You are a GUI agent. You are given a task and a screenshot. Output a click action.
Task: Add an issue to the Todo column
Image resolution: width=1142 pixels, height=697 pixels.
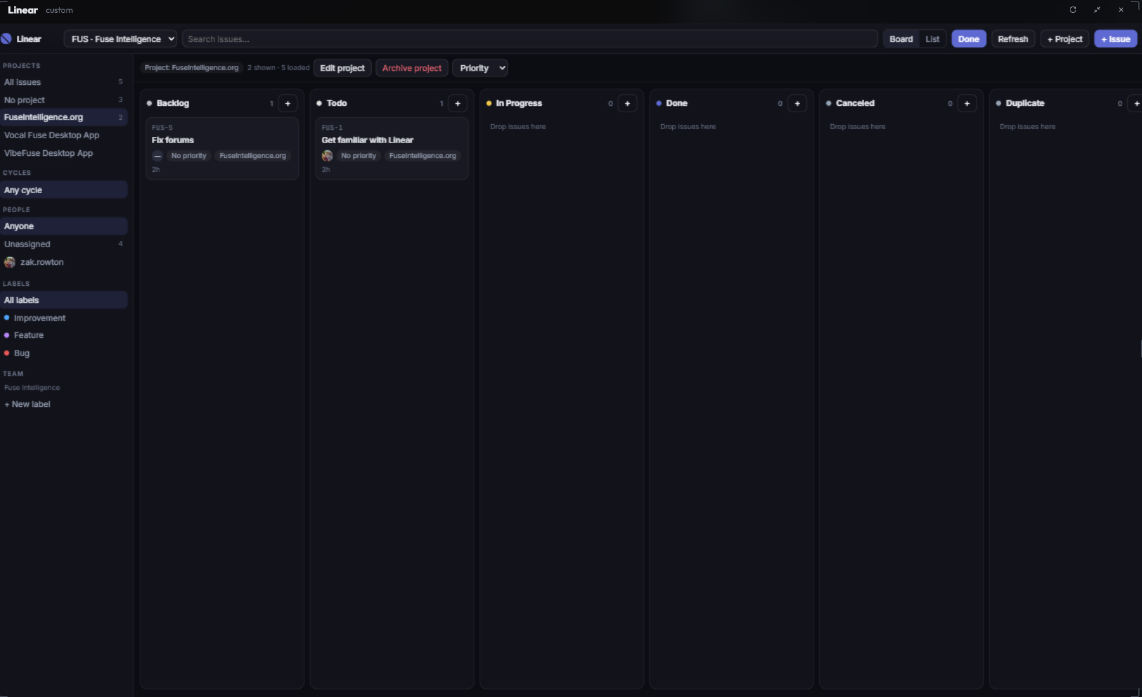[x=457, y=103]
